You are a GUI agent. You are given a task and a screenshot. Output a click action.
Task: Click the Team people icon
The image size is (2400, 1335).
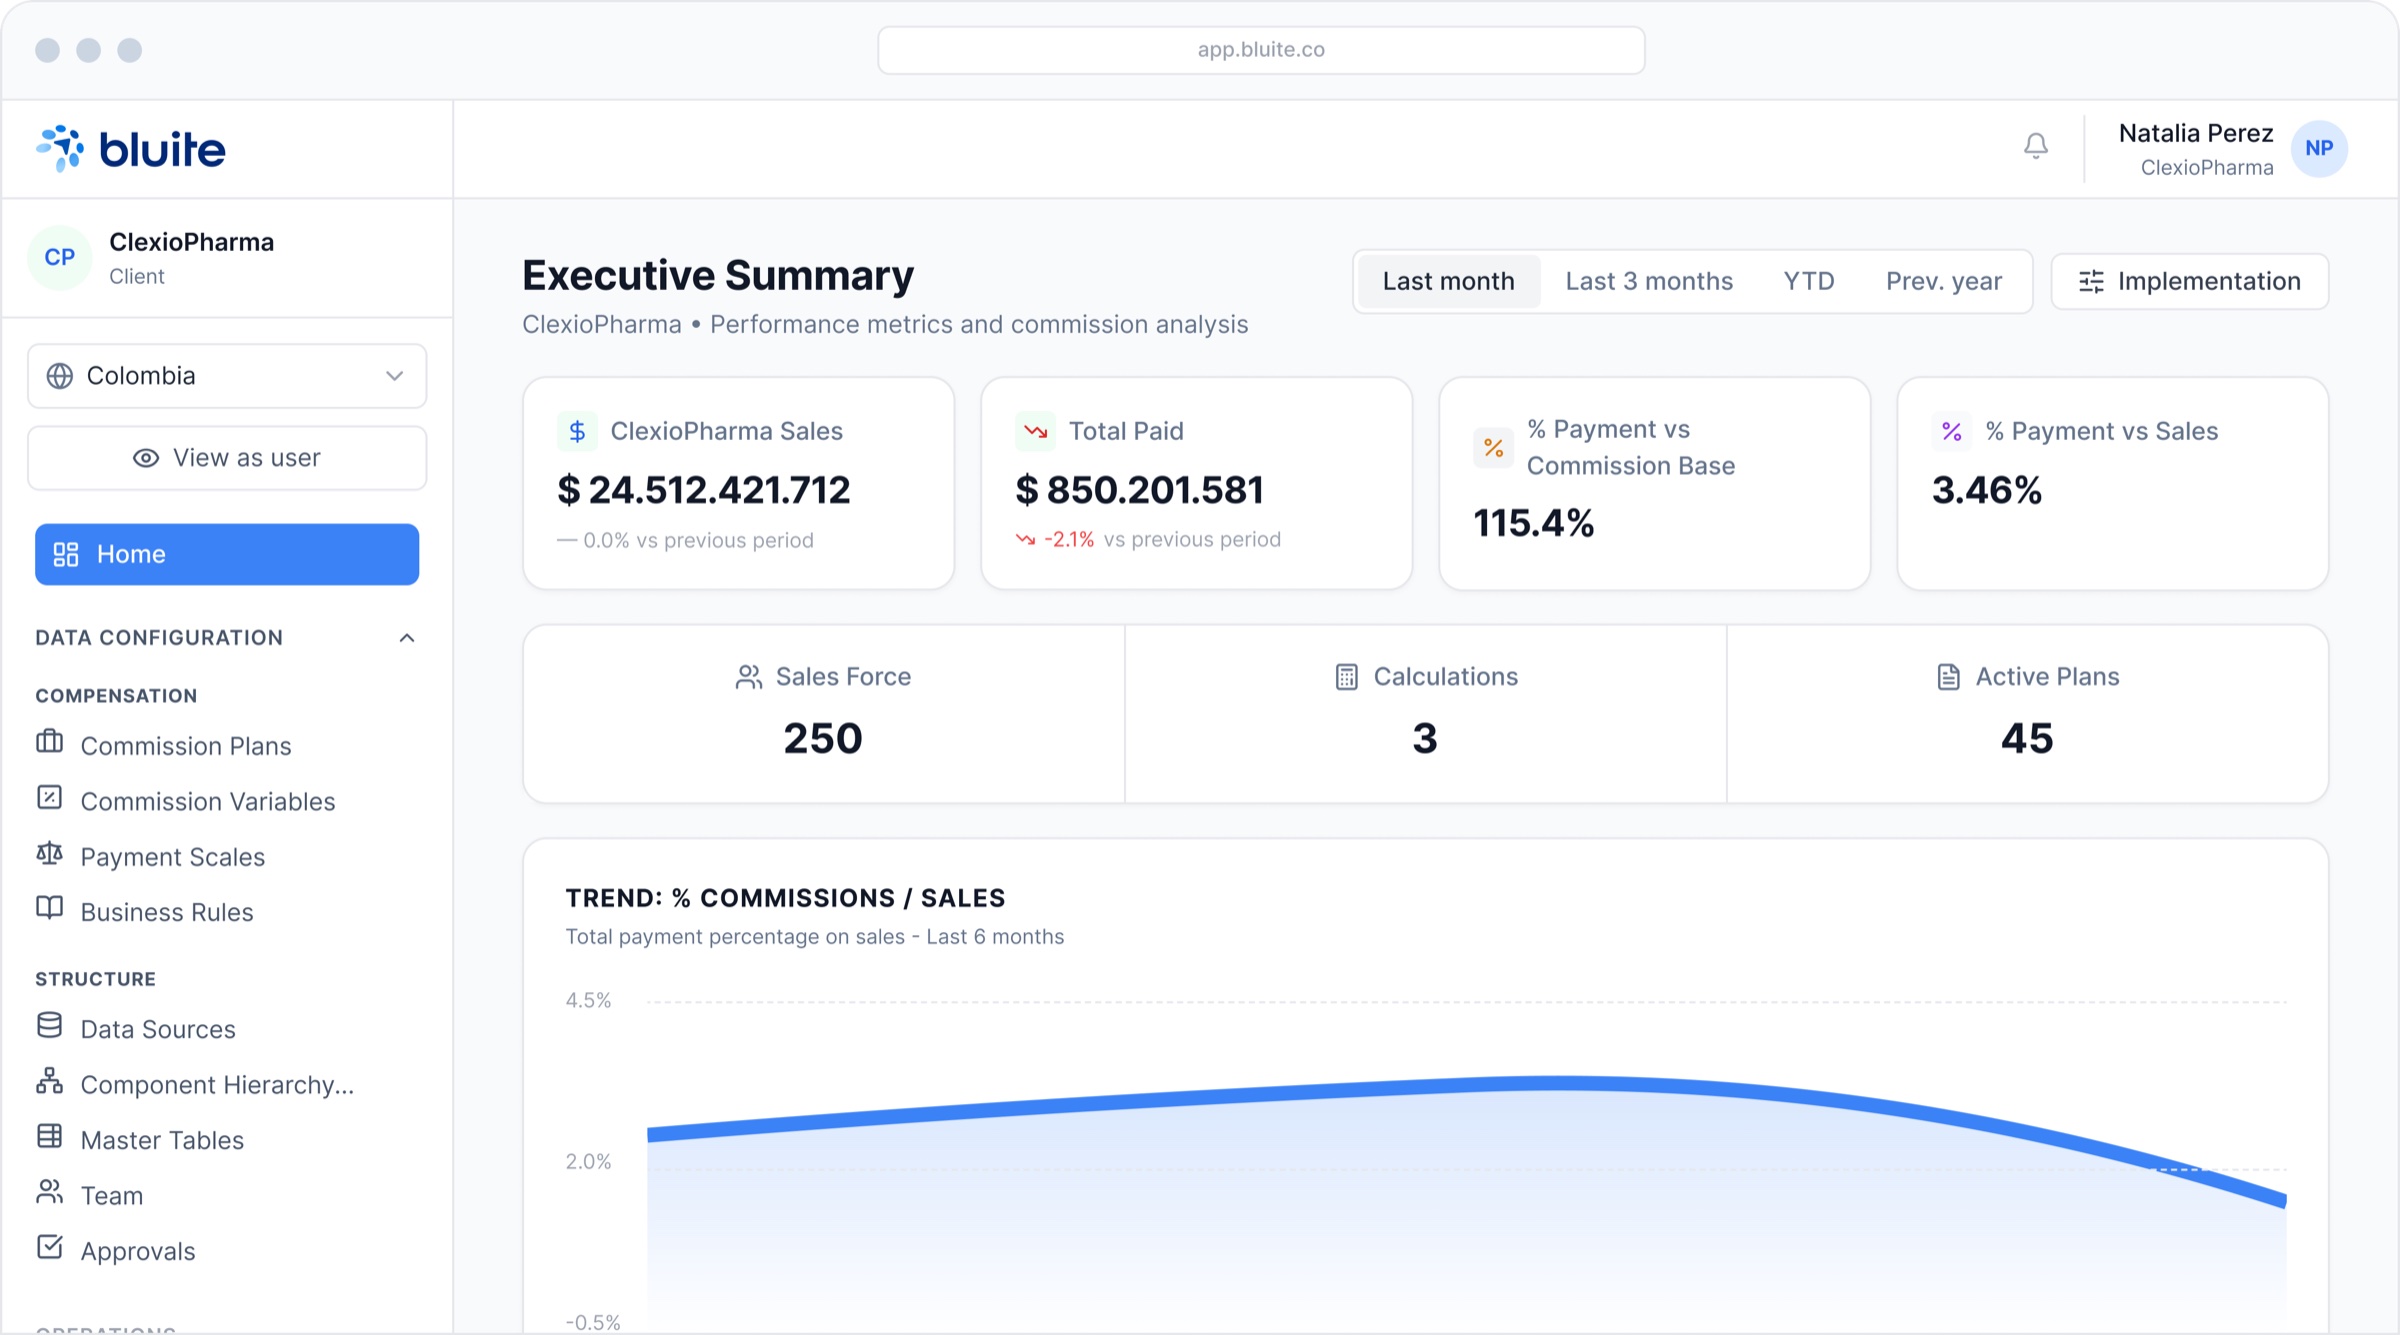tap(49, 1192)
